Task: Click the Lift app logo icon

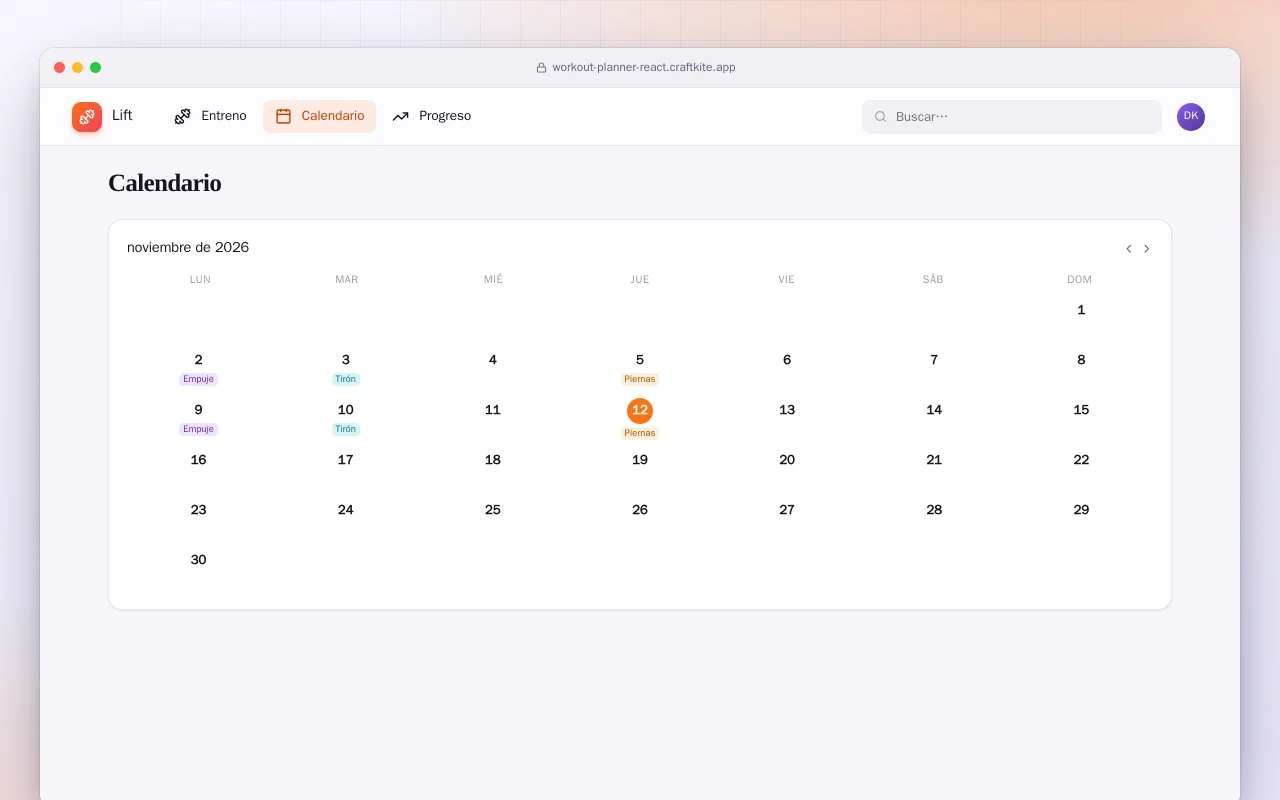Action: (87, 117)
